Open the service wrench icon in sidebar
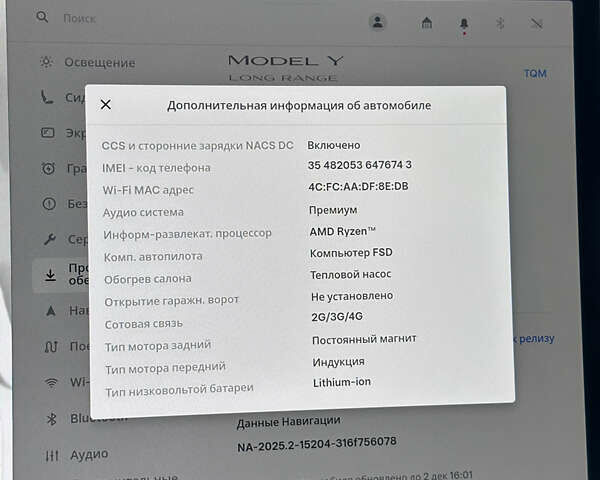Screen dimensions: 600x480 click(48, 240)
